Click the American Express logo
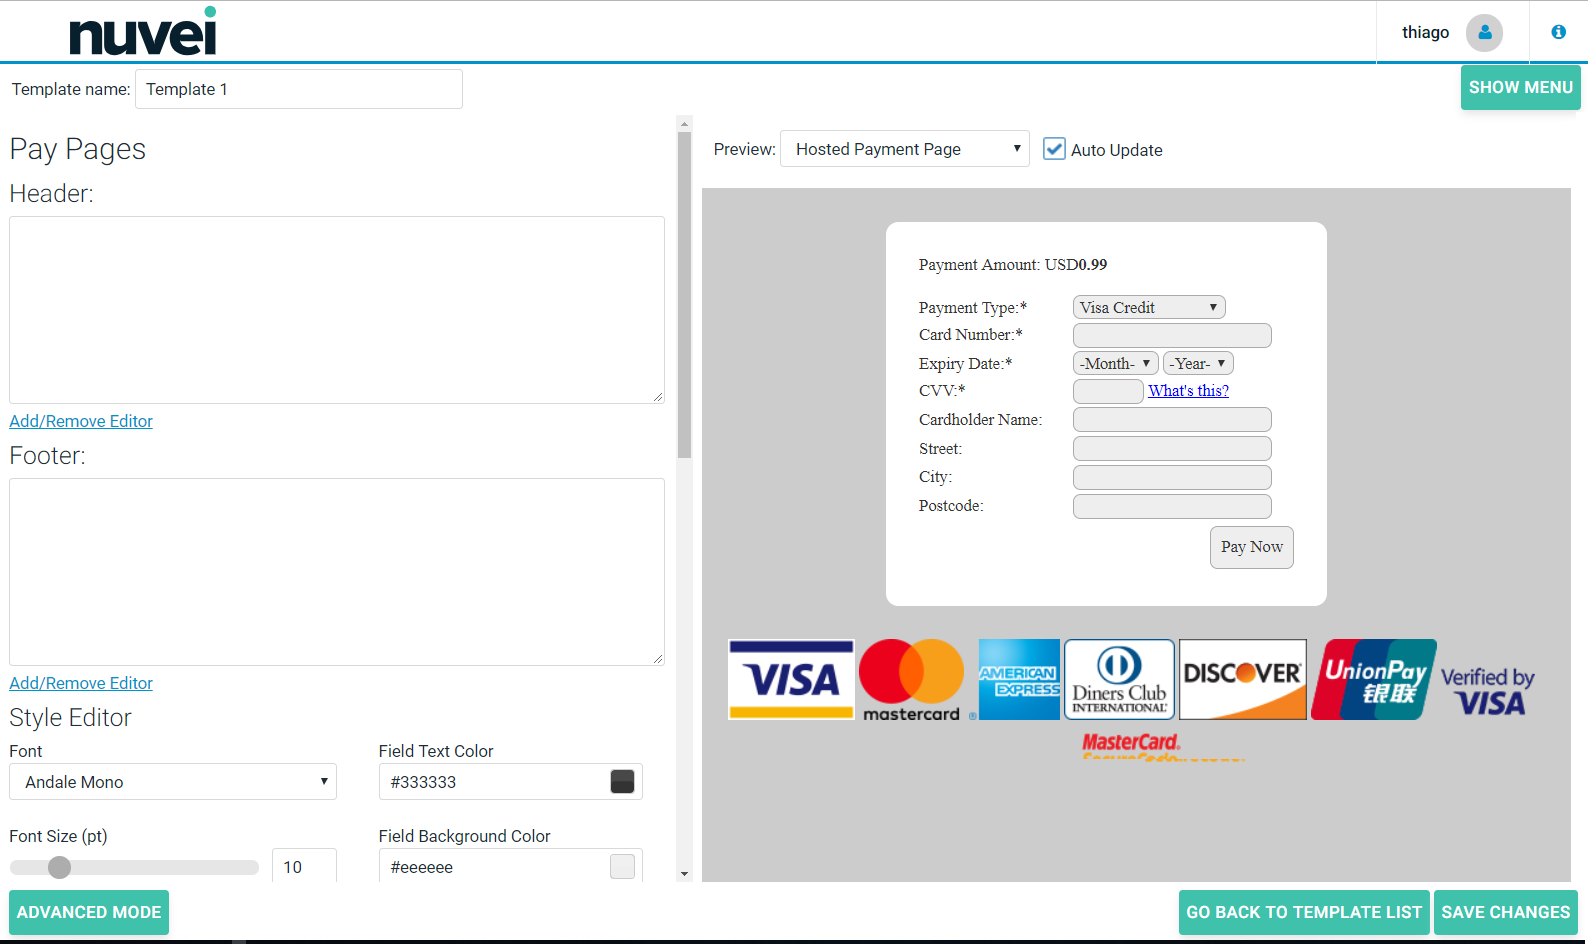The image size is (1588, 946). 1019,680
